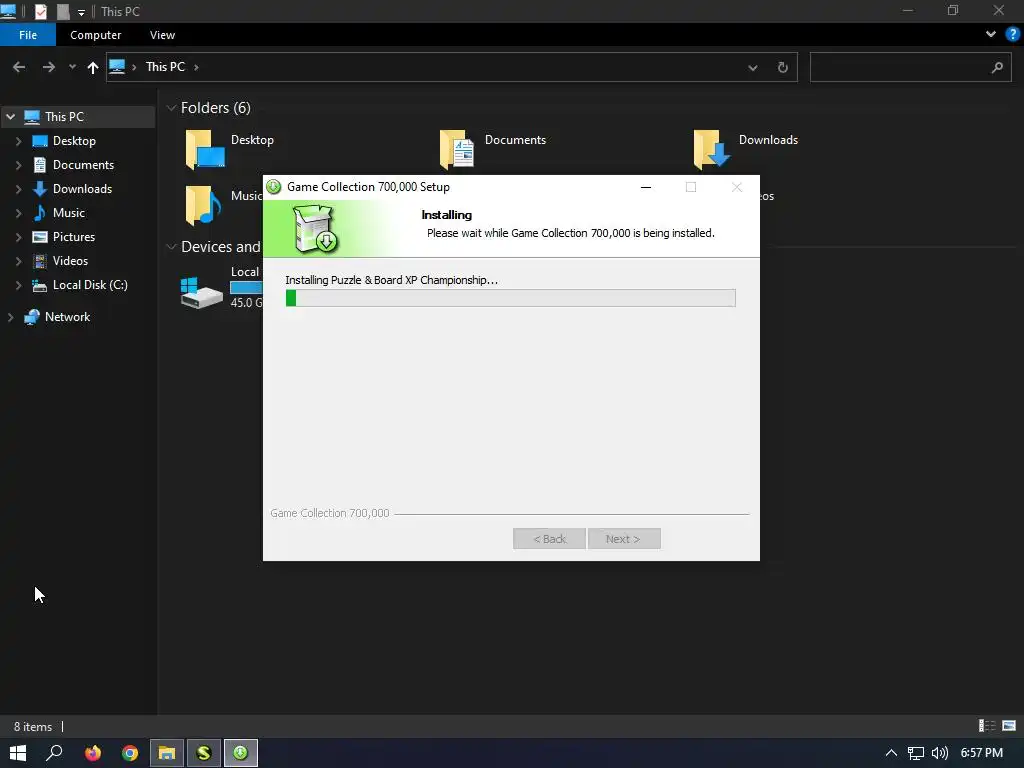
Task: Select the Music folder icon in Folders
Action: 203,205
